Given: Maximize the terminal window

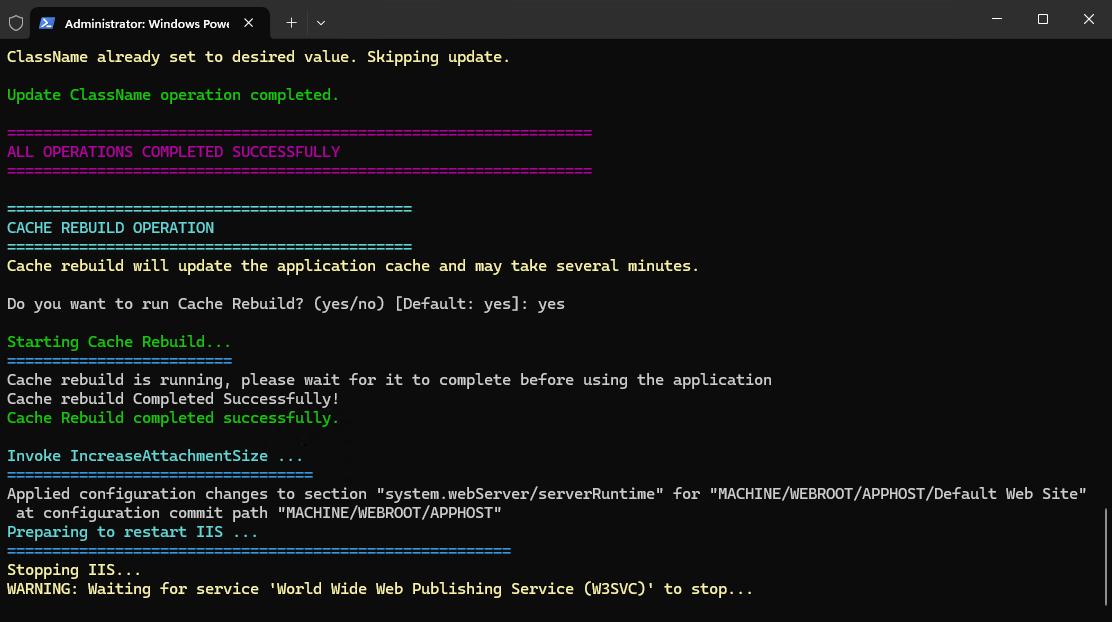Looking at the screenshot, I should pos(1042,20).
